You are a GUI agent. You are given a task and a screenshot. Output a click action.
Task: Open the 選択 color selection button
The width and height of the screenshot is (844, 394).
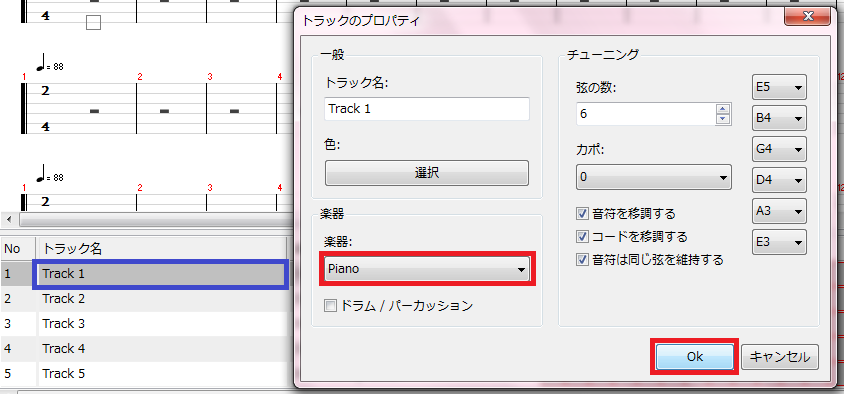click(427, 173)
